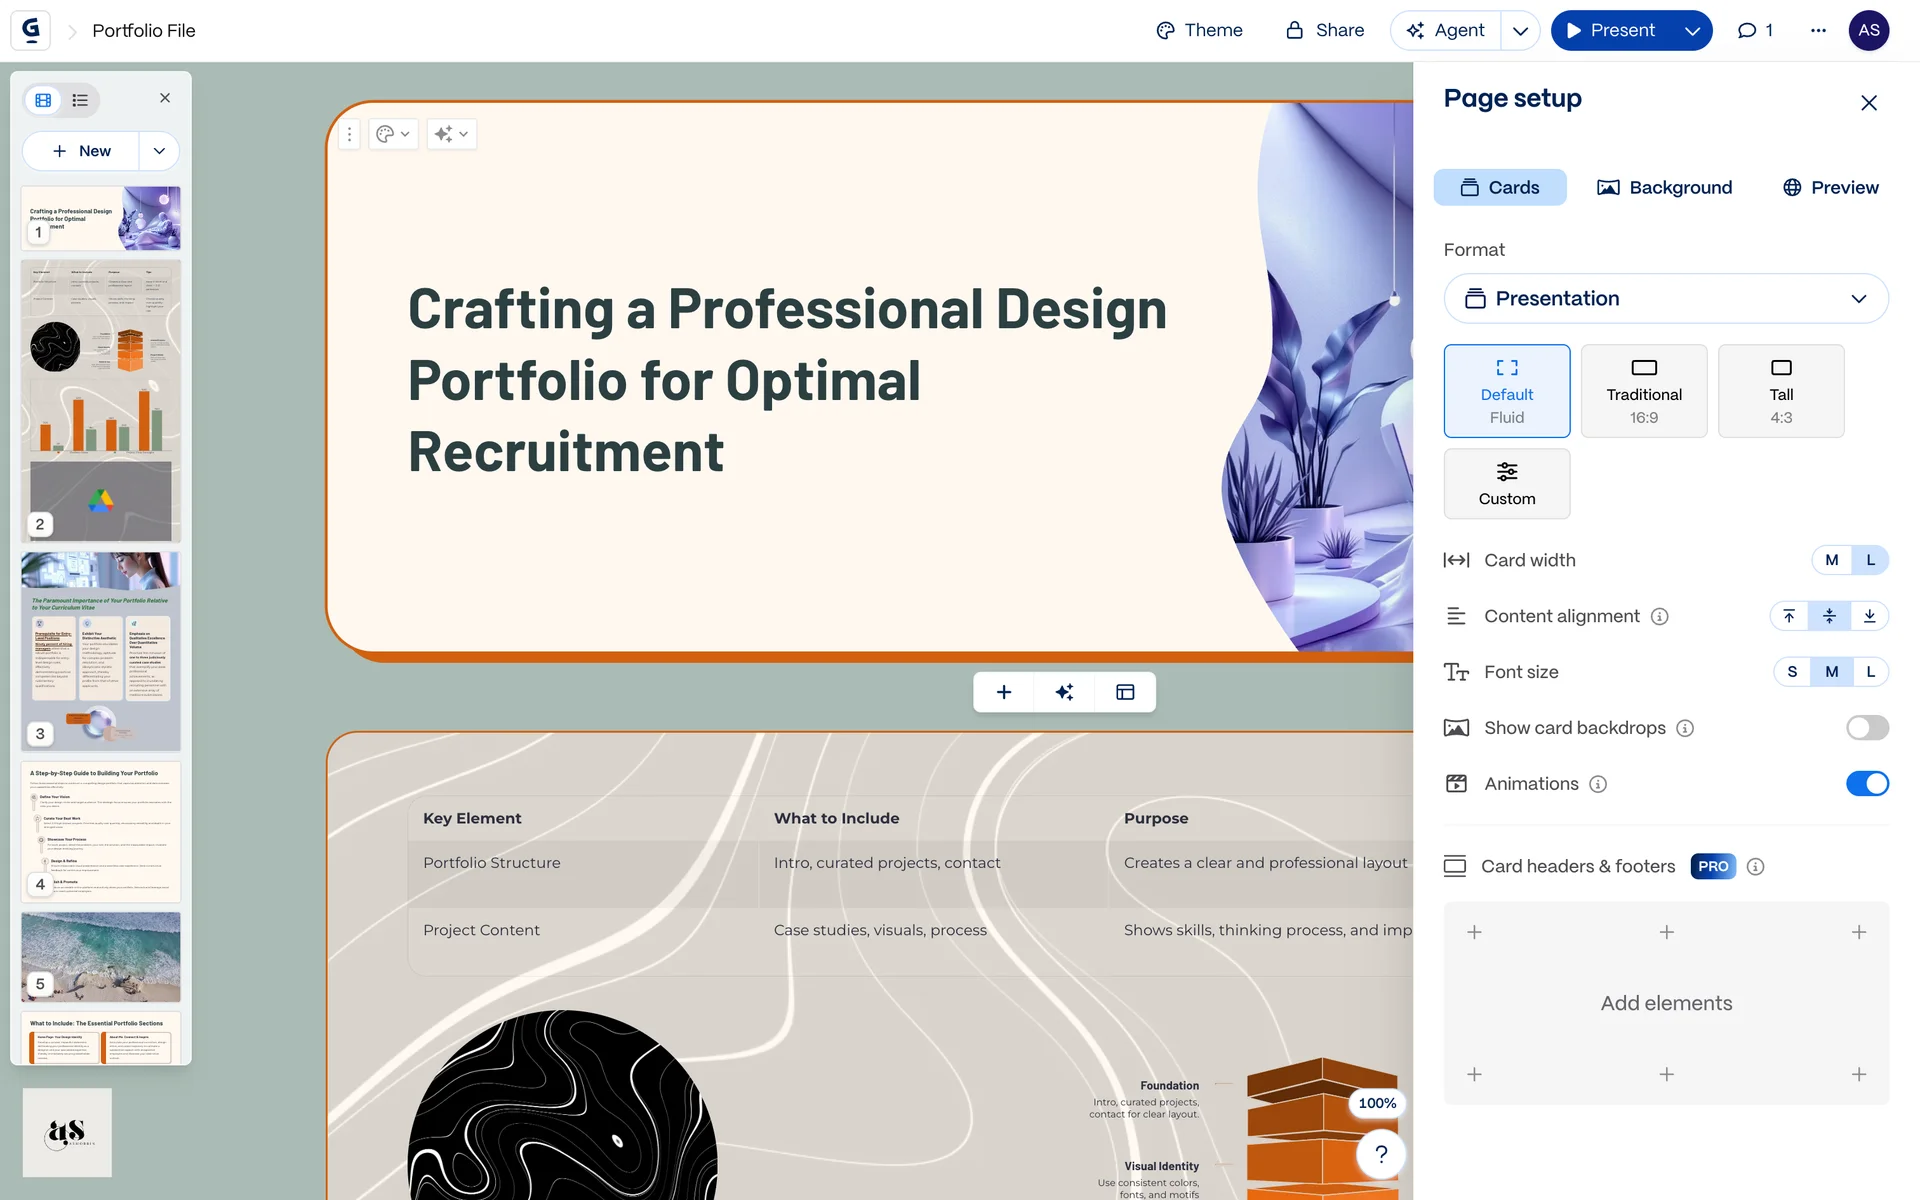Open the Theme button

[1199, 31]
